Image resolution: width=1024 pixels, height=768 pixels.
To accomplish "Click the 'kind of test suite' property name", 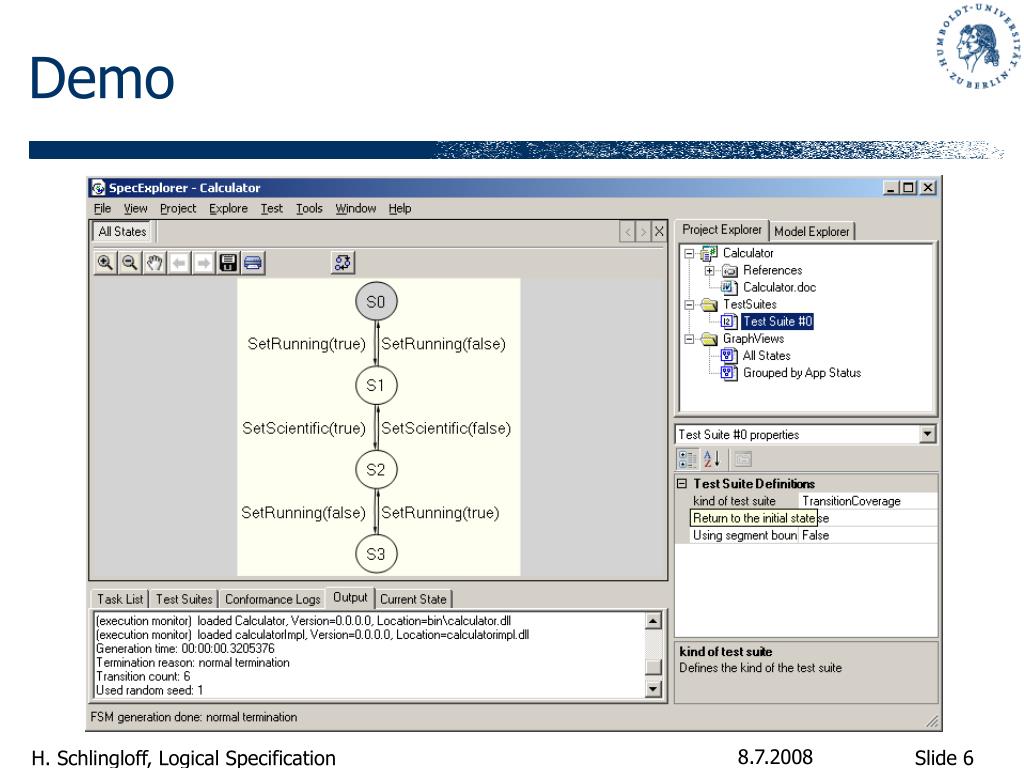I will pos(734,501).
